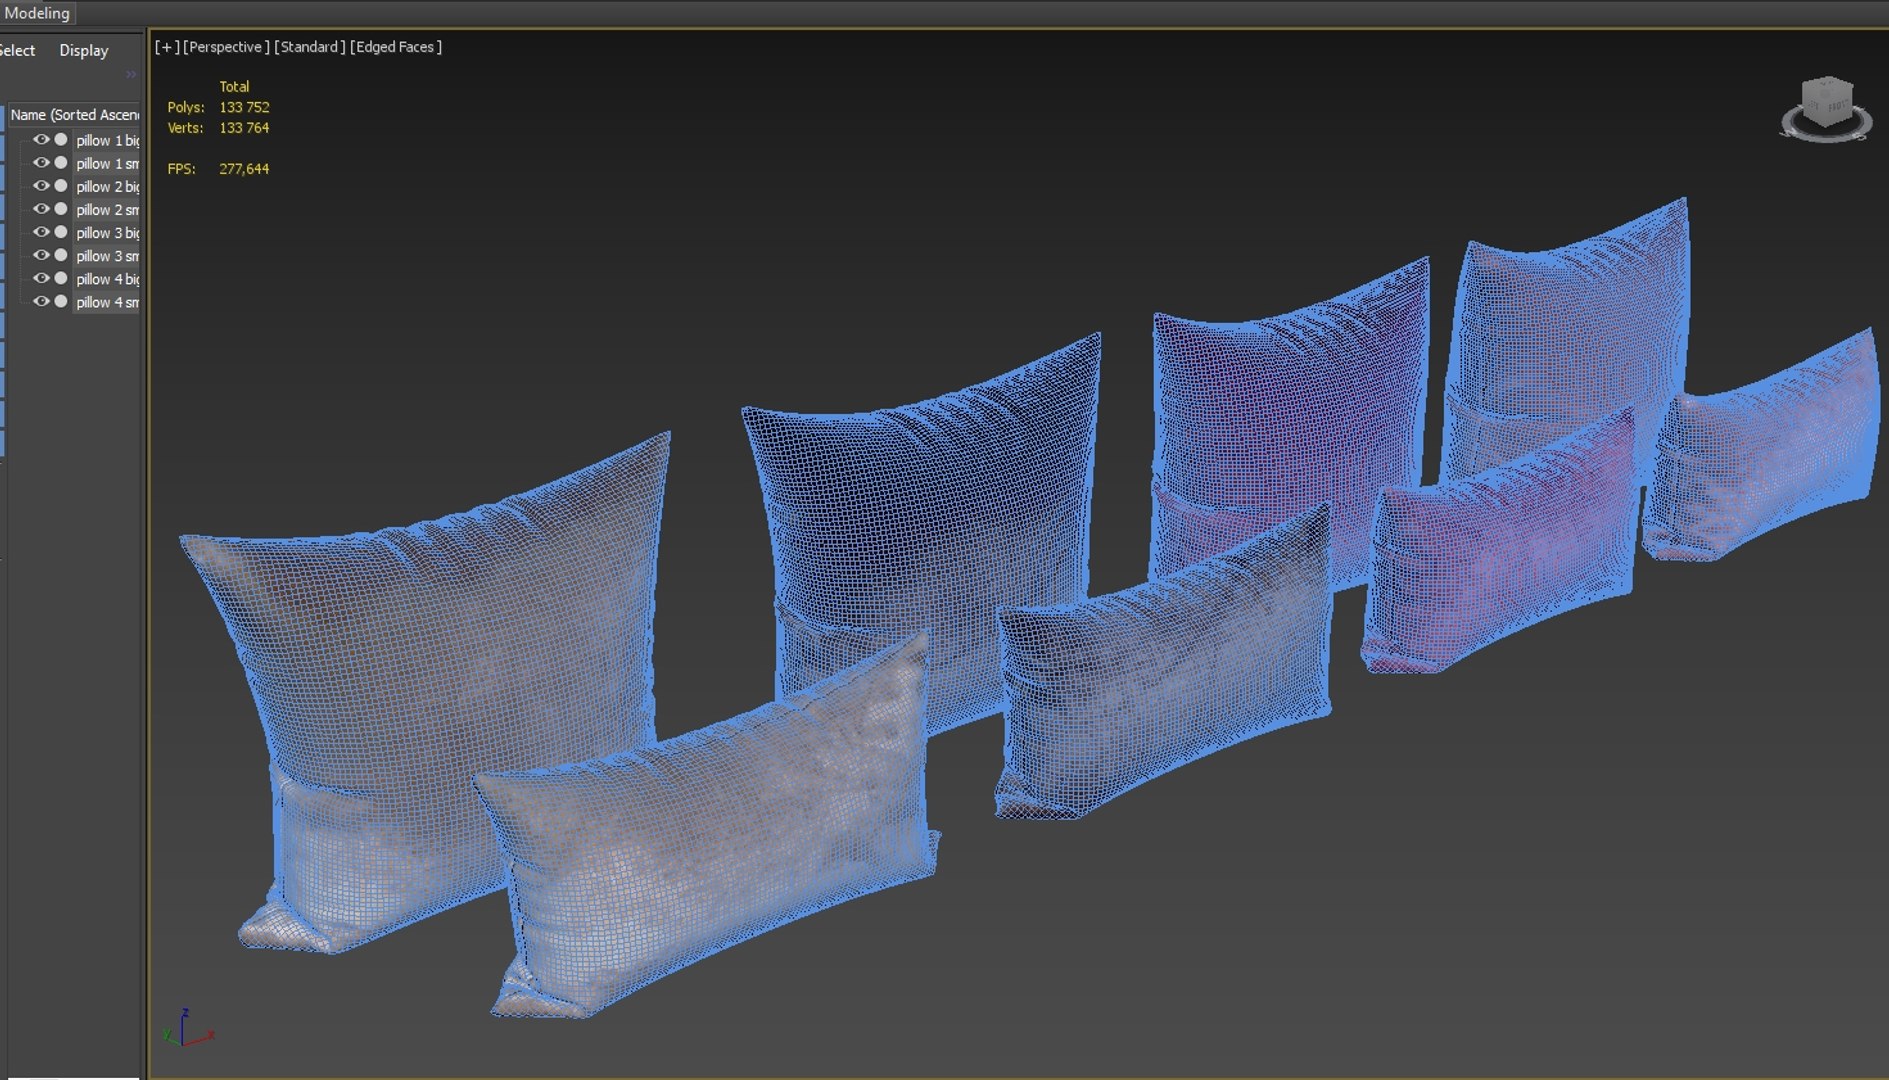The height and width of the screenshot is (1080, 1889).
Task: Click the FPS value 277,644
Action: (x=244, y=169)
